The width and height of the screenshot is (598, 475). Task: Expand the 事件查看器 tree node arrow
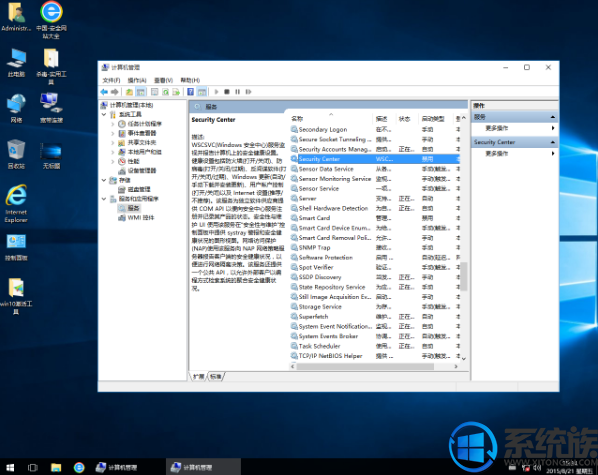click(113, 133)
